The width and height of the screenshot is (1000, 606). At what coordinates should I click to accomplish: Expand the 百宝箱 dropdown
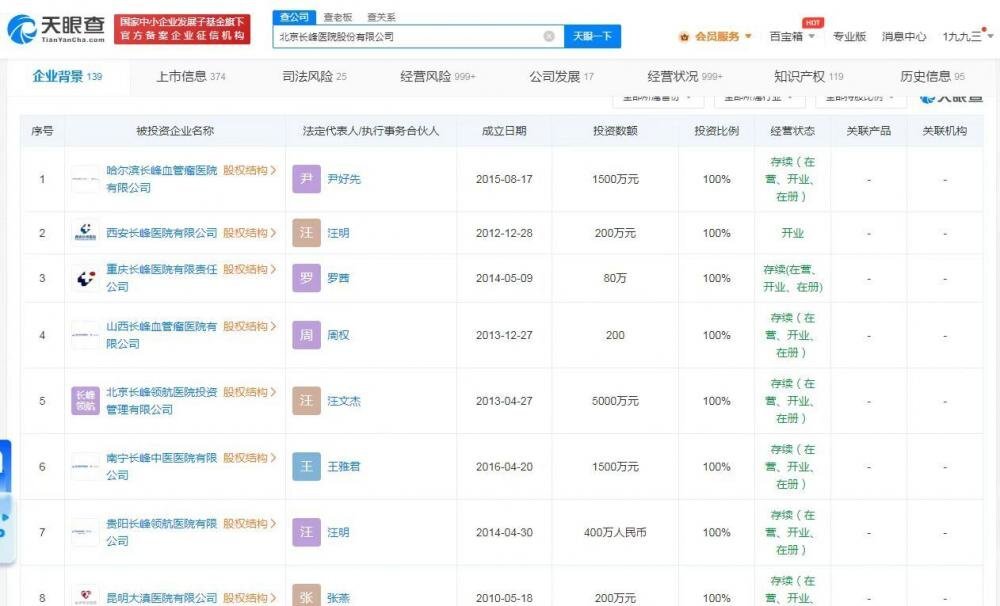coord(792,37)
